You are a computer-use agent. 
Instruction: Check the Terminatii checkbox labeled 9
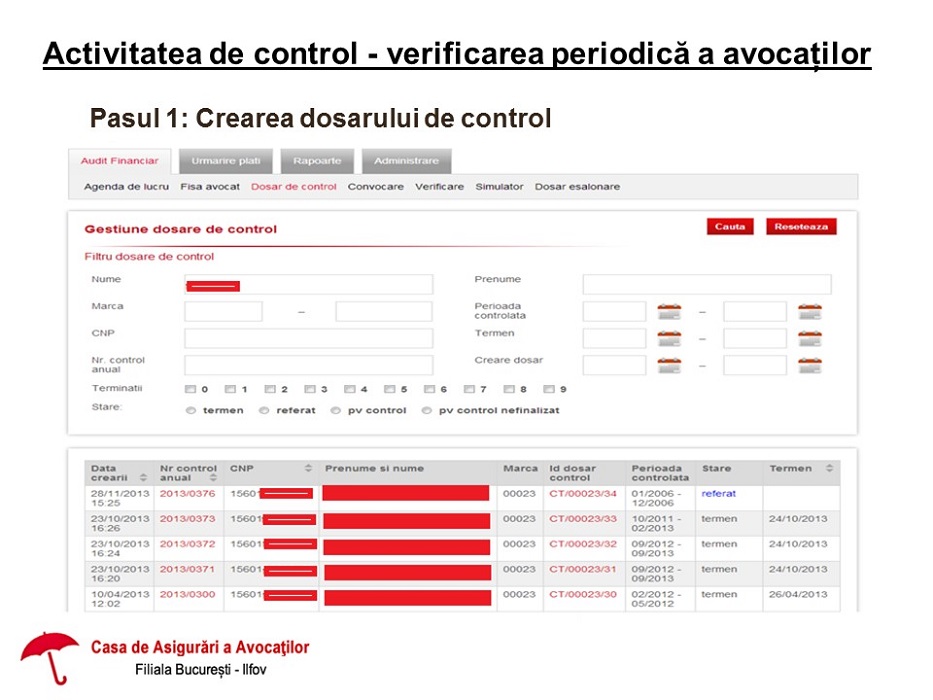coord(549,389)
